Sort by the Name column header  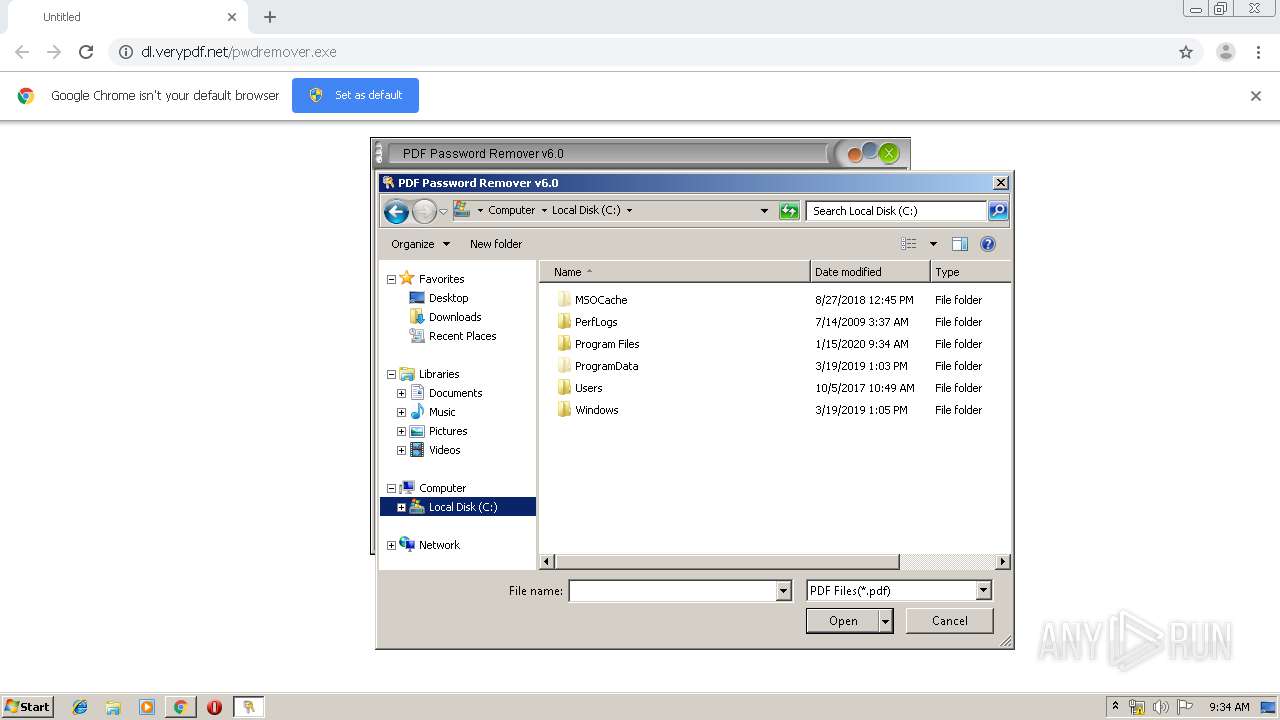coord(674,272)
